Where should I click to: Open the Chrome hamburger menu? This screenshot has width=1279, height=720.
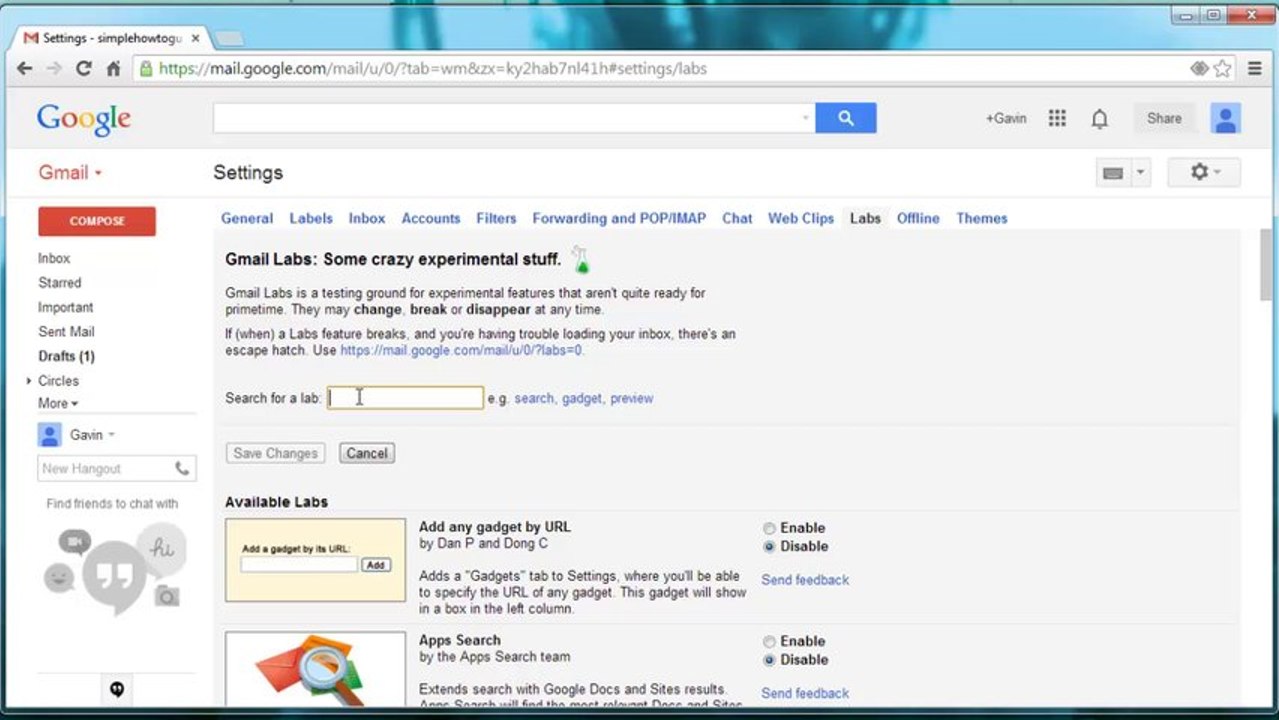point(1254,69)
